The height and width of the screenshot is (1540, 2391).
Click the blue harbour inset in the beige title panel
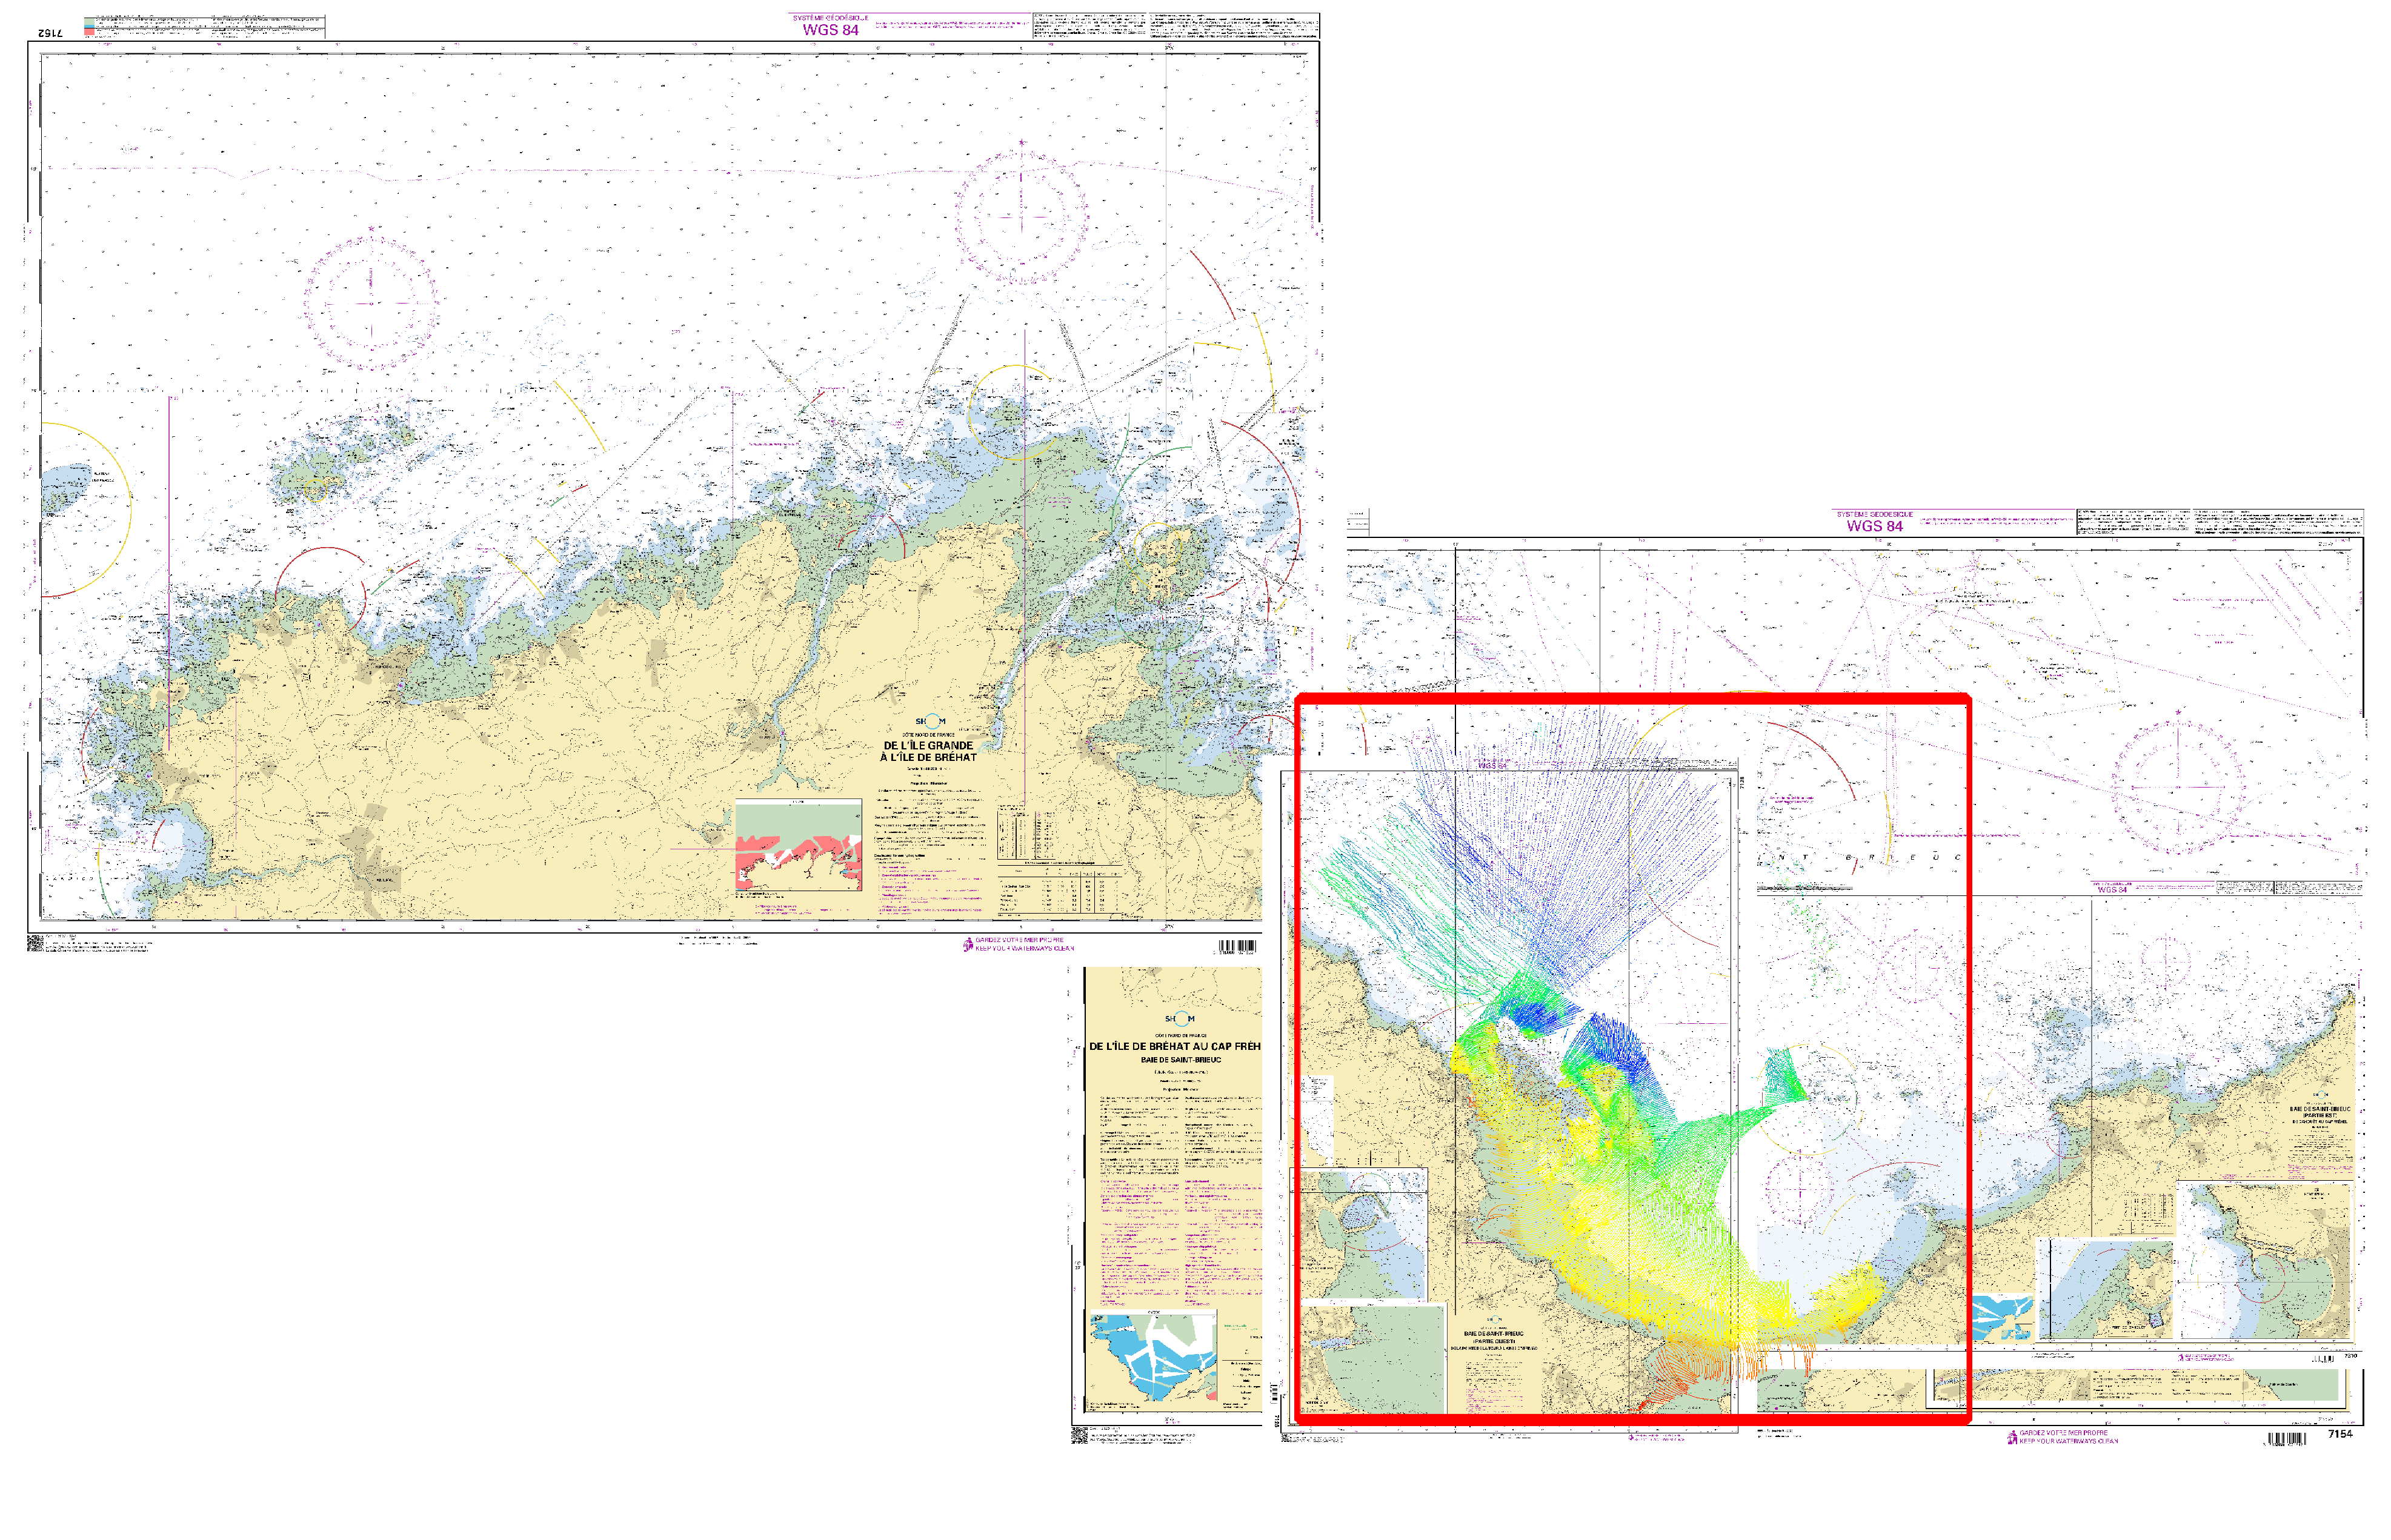(x=1153, y=1357)
